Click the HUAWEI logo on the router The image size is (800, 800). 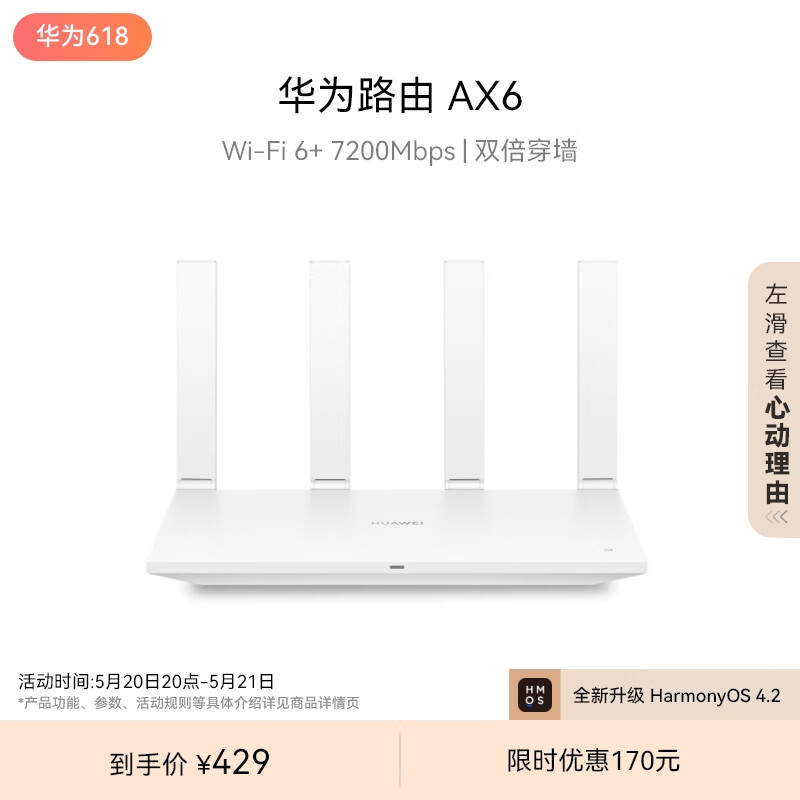(397, 523)
